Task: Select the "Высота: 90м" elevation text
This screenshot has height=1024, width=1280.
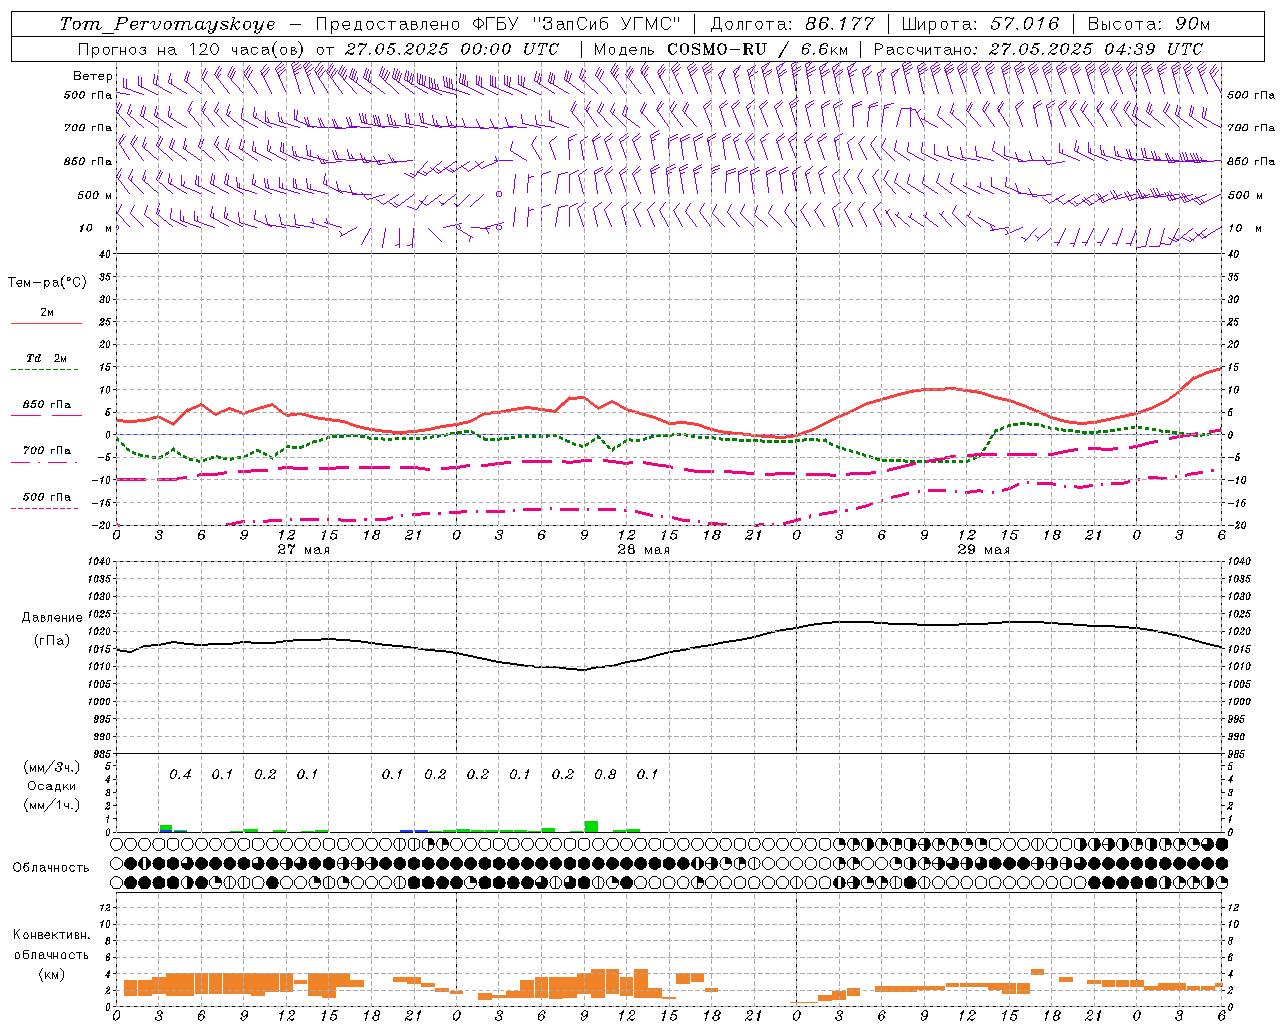Action: coord(1148,24)
